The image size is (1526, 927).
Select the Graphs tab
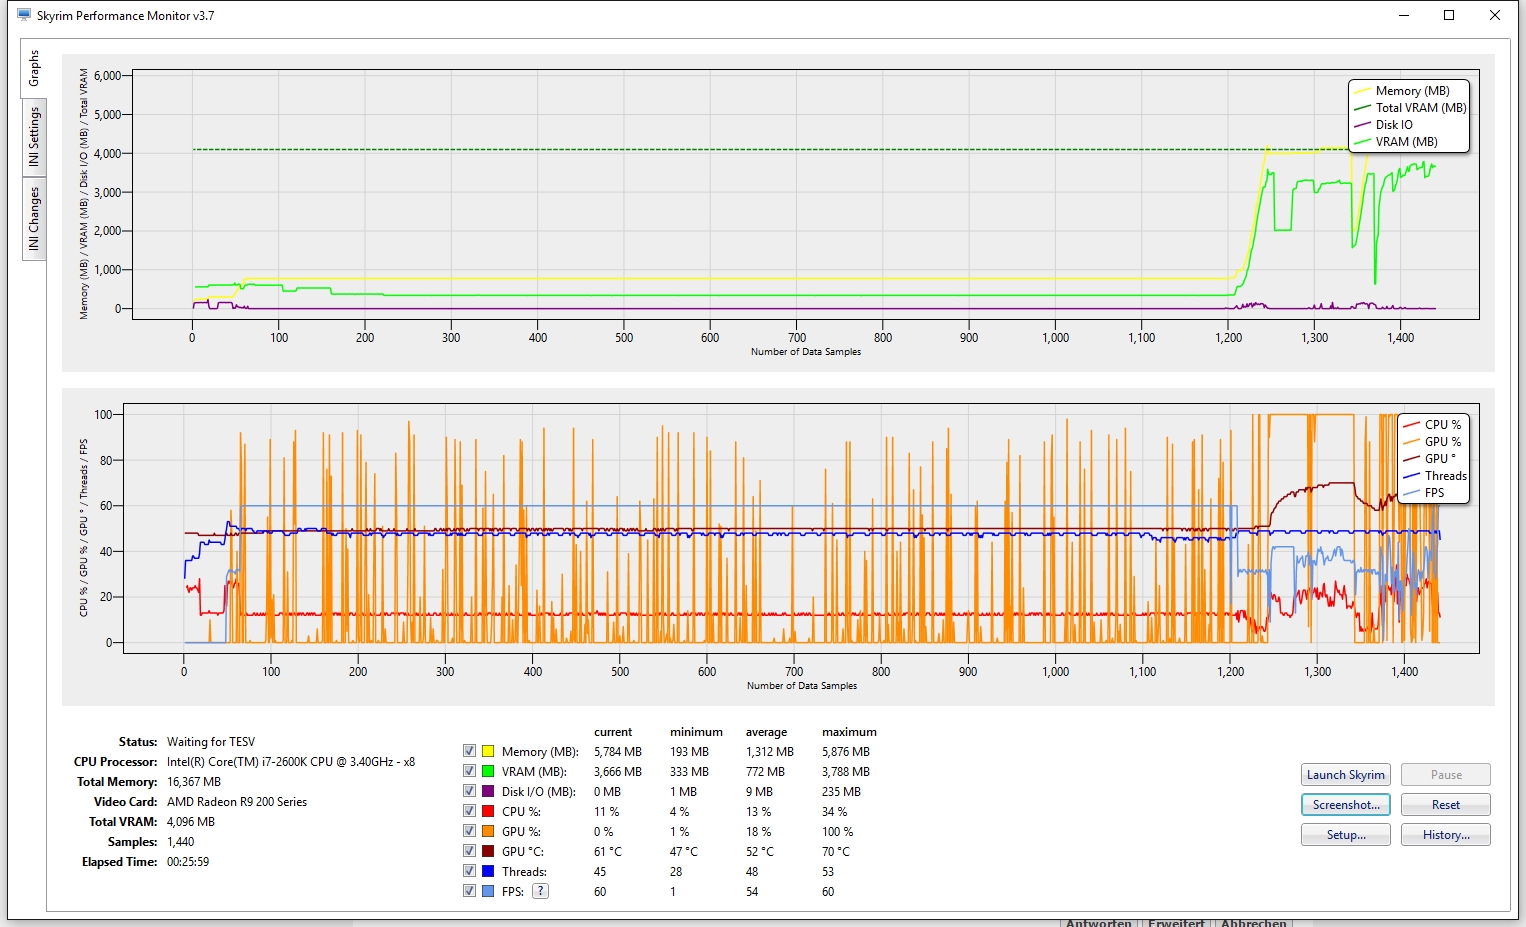33,68
